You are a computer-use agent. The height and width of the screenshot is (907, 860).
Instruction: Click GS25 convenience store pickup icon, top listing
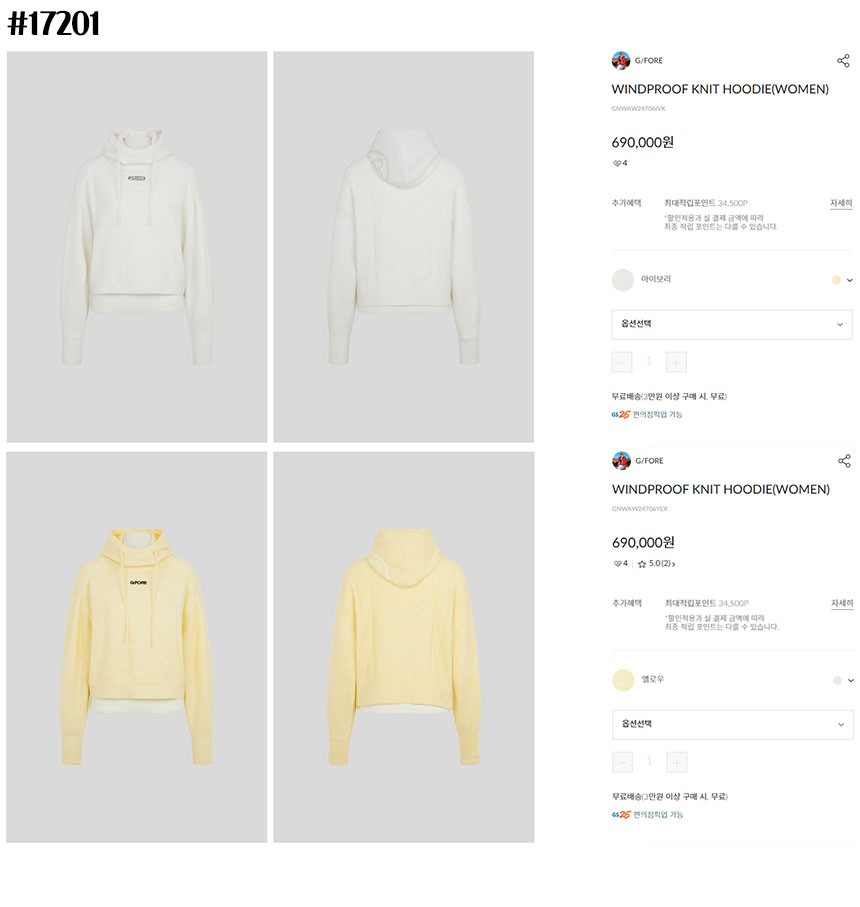[621, 414]
